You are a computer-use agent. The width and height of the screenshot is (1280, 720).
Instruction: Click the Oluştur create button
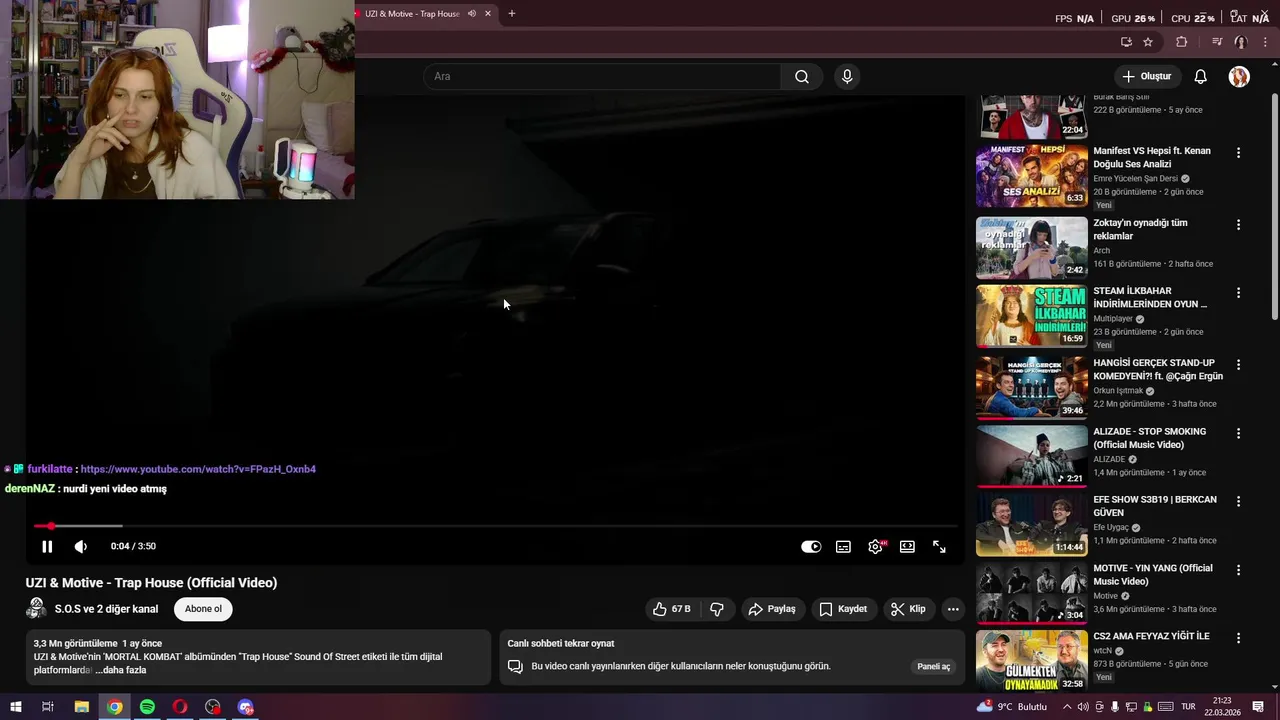click(x=1147, y=76)
